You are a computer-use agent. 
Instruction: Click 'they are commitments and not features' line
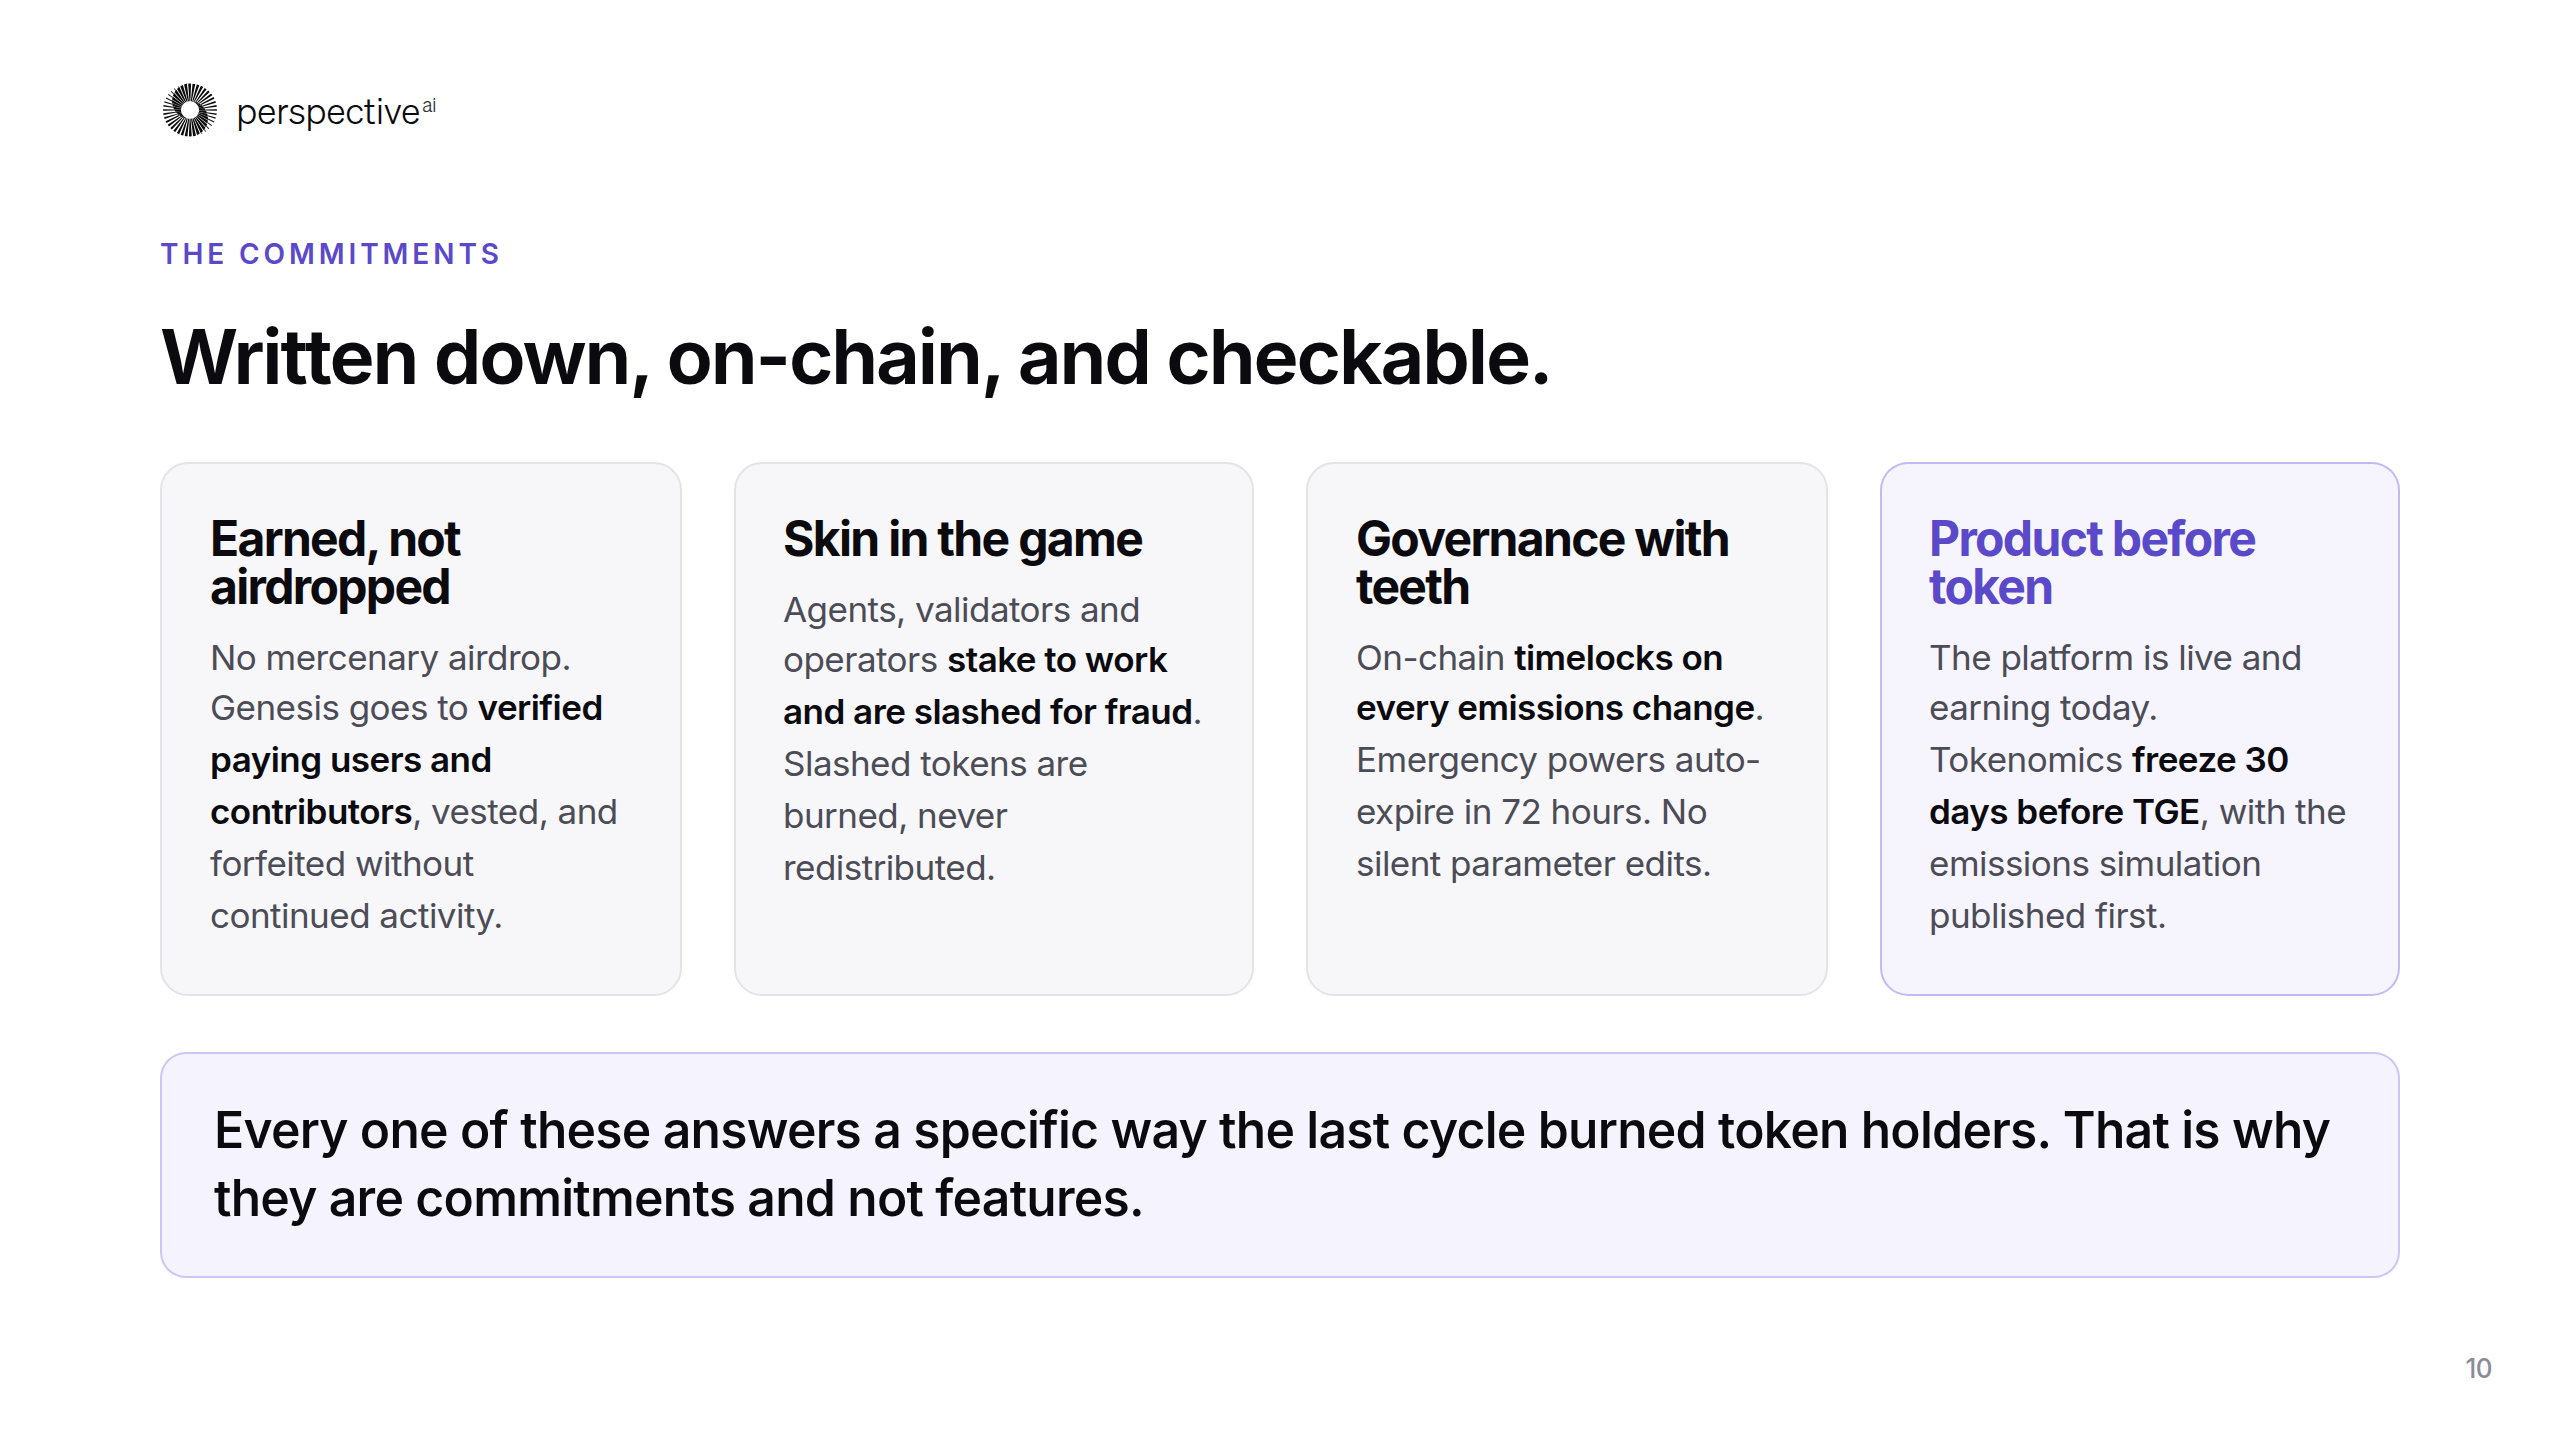[x=677, y=1198]
